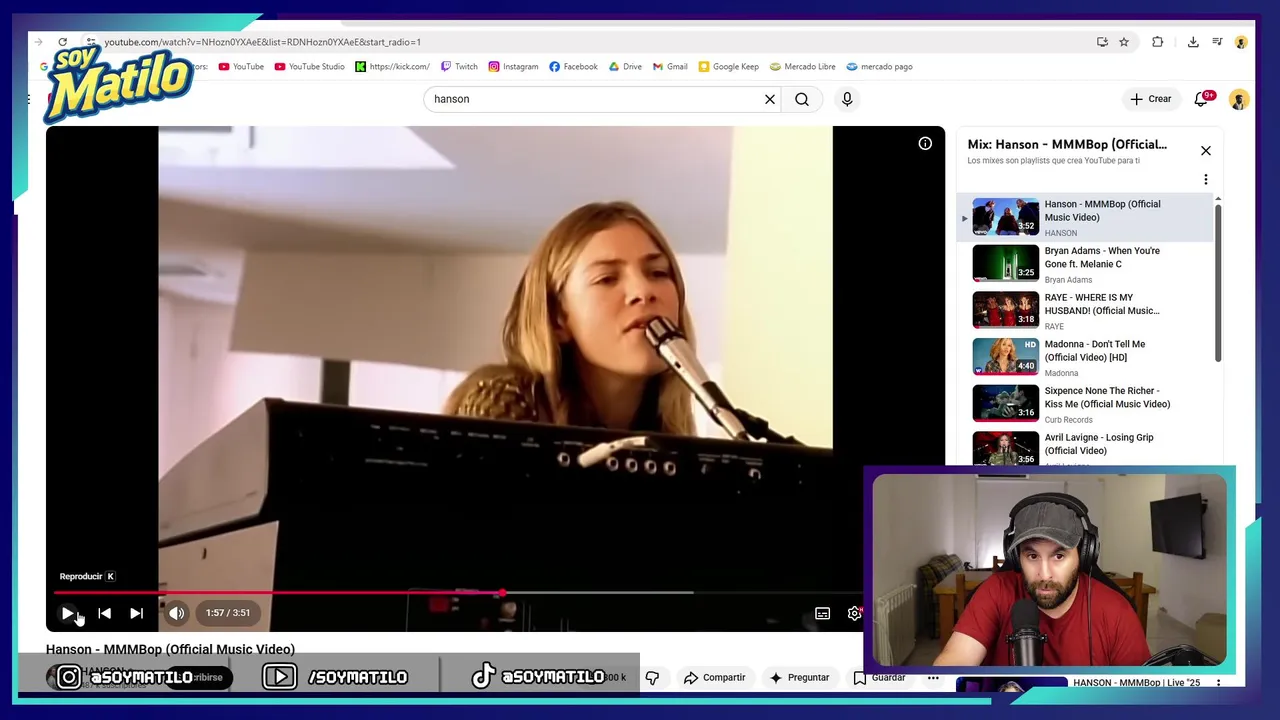Dislike the video with thumbs-down
The image size is (1280, 720).
pyautogui.click(x=652, y=677)
